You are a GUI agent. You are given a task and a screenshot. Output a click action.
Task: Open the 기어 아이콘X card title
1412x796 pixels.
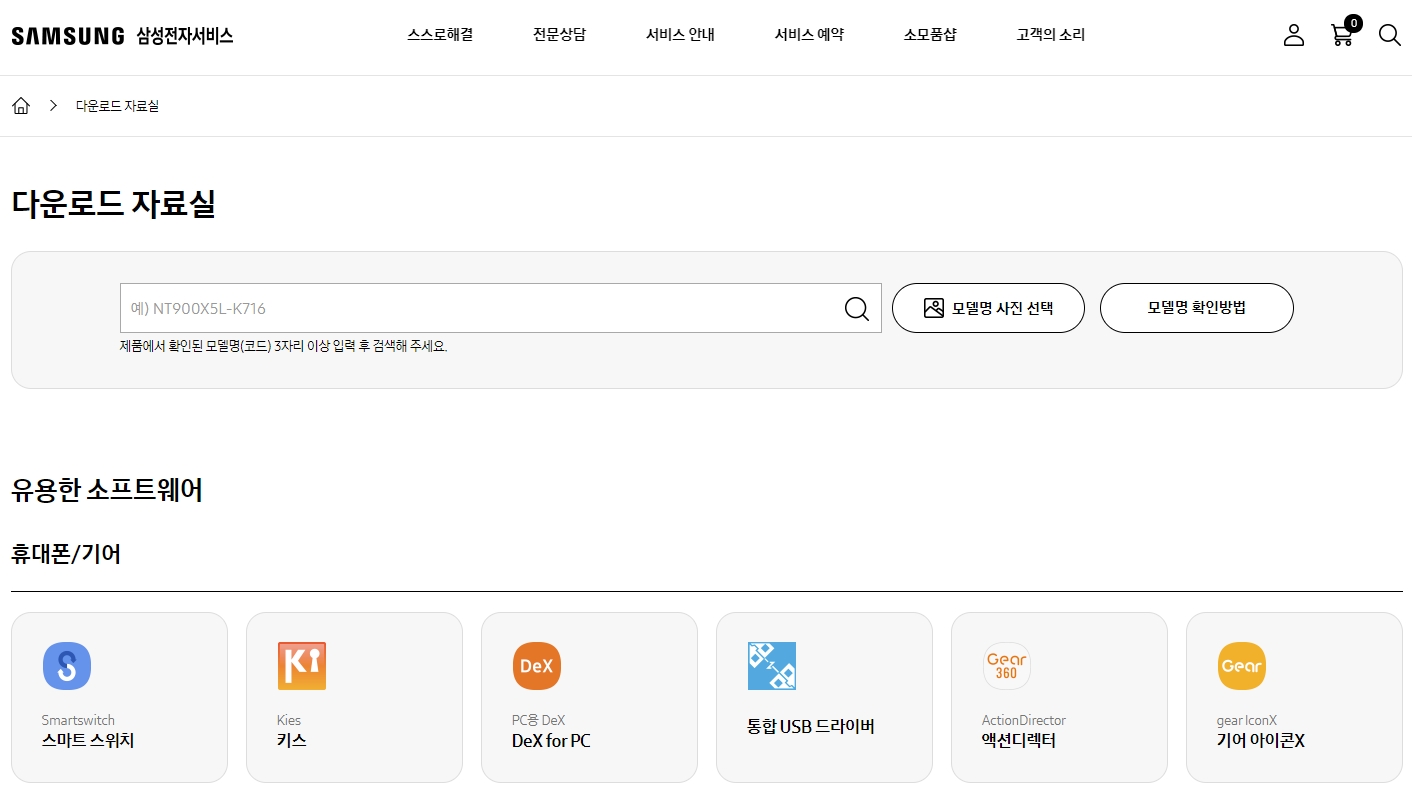coord(1261,741)
